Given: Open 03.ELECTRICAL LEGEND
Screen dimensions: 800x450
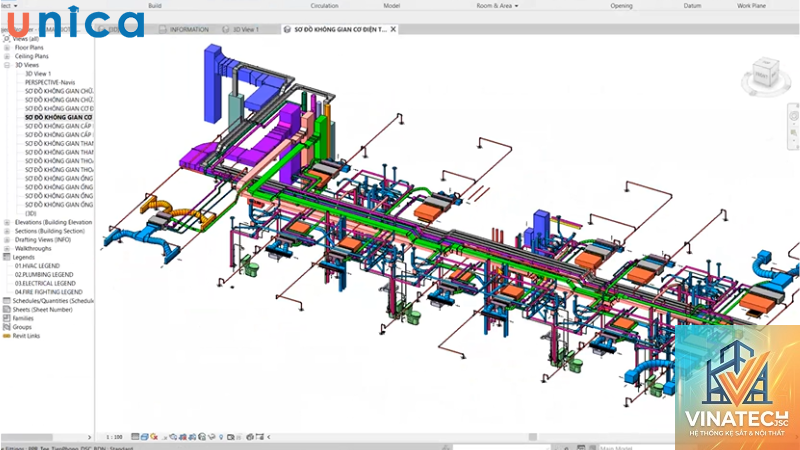Looking at the screenshot, I should pos(45,283).
